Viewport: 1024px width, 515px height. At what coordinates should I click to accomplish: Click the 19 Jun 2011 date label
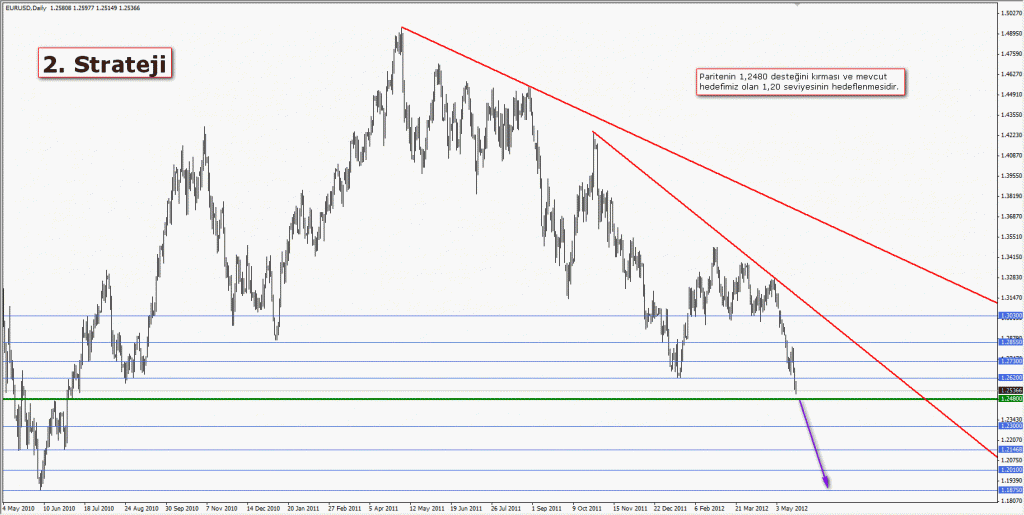tap(468, 507)
